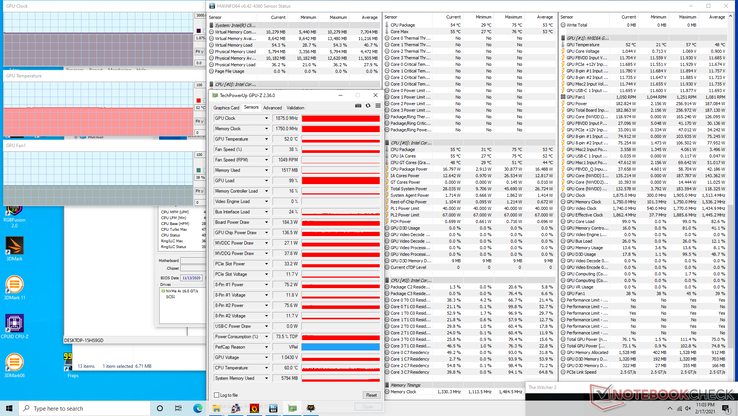
Task: Click the multi-colored taskbar icon beside File Explorer
Action: (x=235, y=408)
